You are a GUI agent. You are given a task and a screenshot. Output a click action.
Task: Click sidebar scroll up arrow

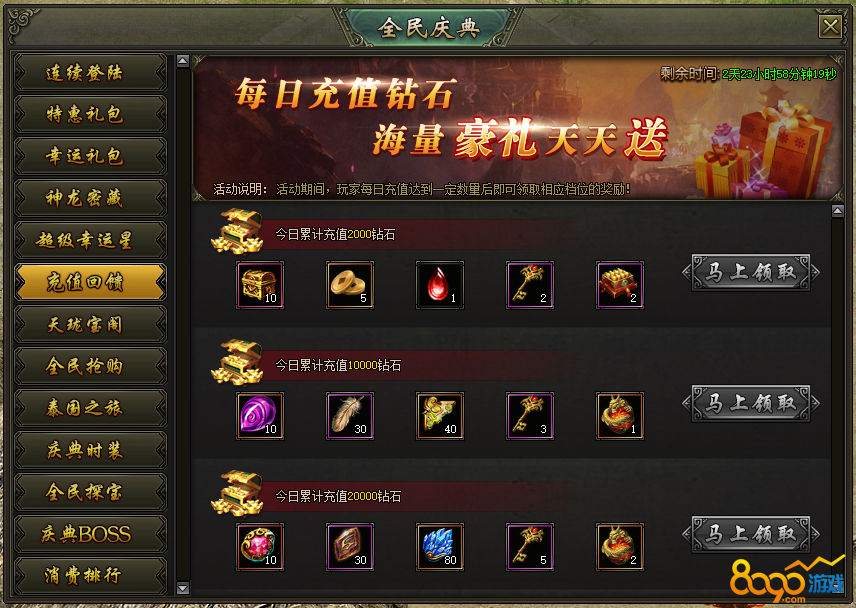pos(183,61)
